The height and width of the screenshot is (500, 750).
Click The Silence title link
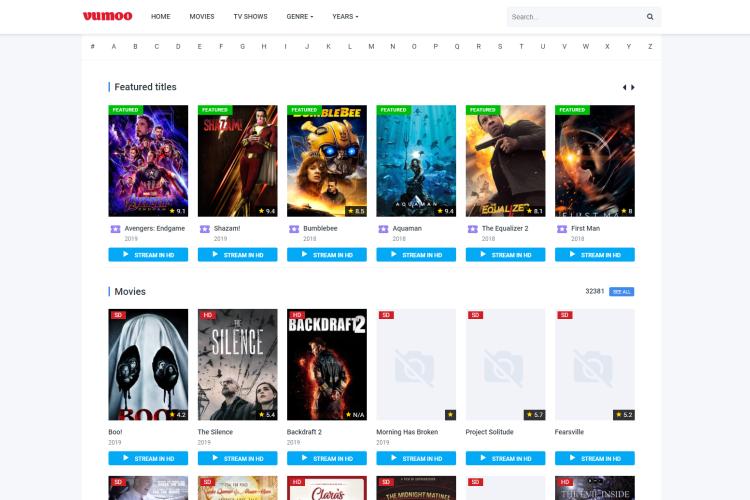click(x=215, y=432)
